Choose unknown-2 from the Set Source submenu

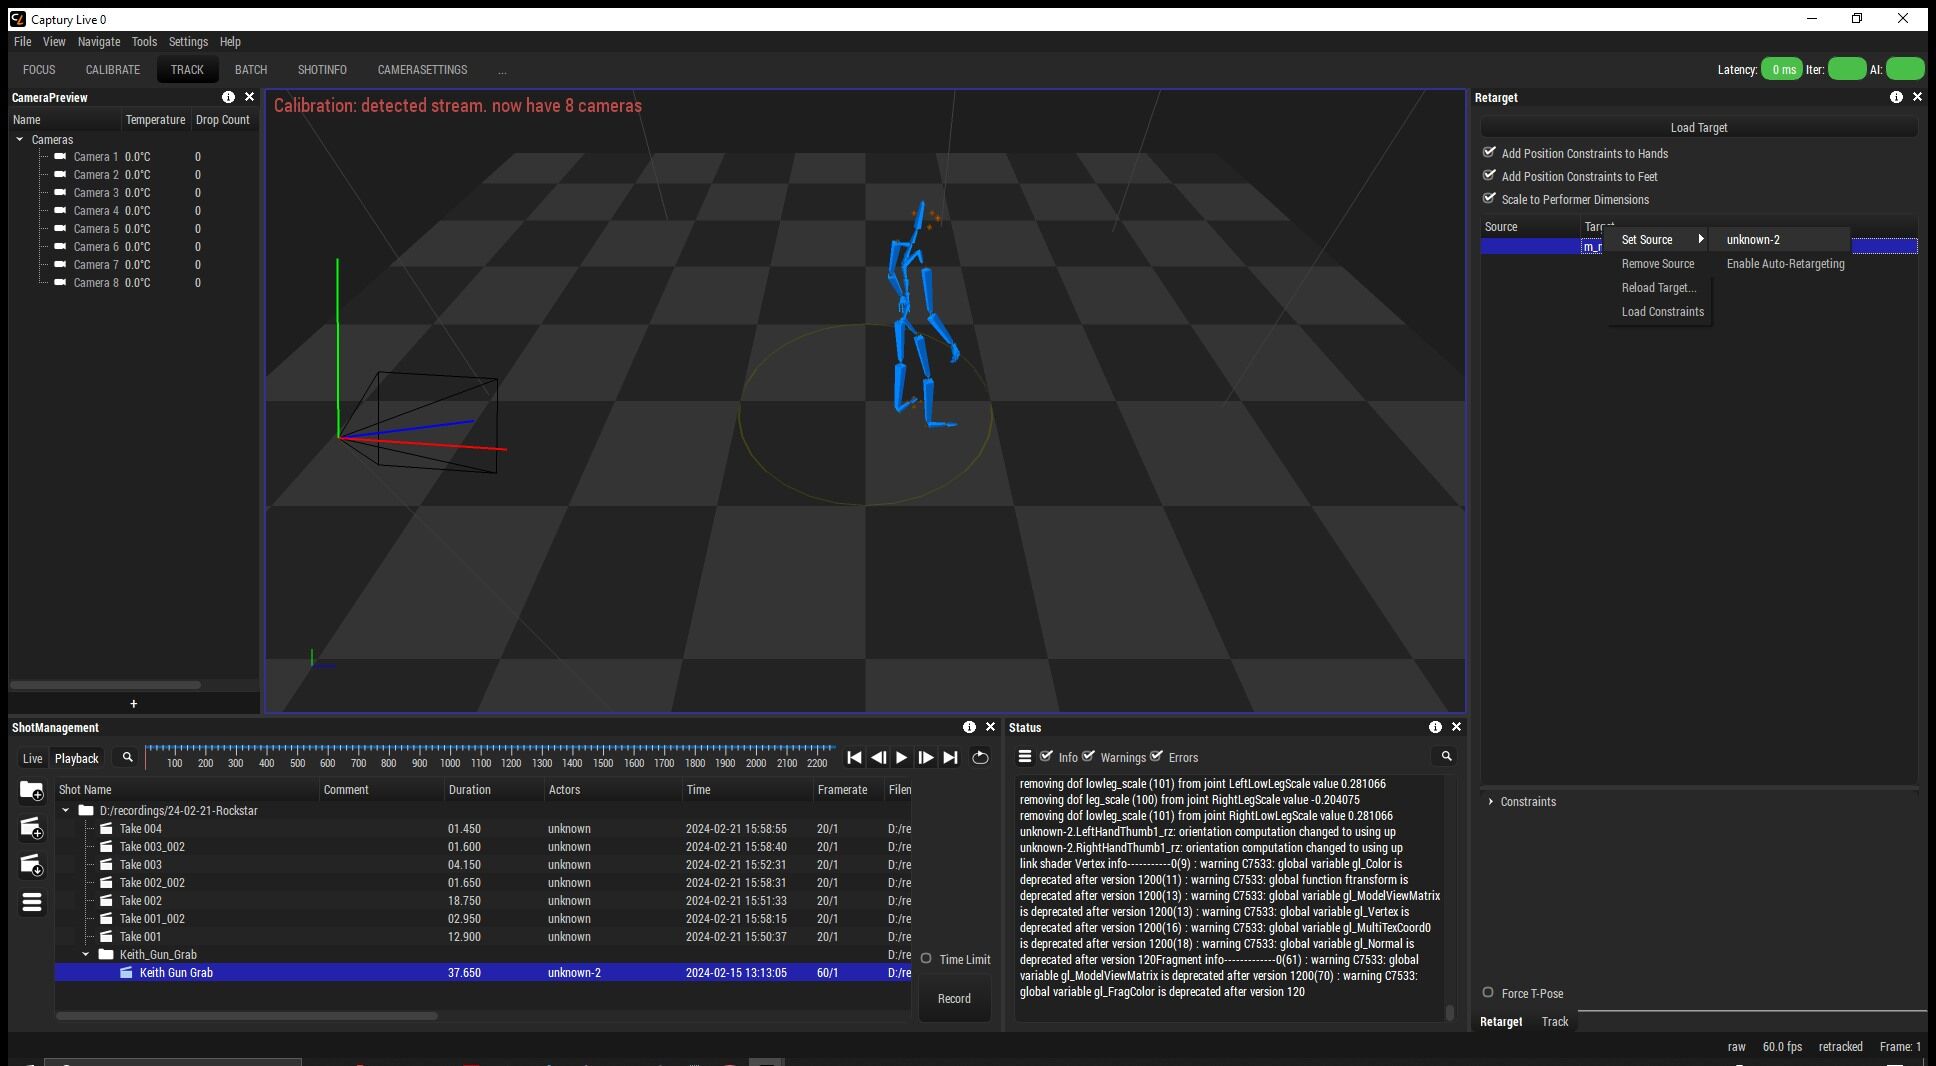[x=1753, y=240]
